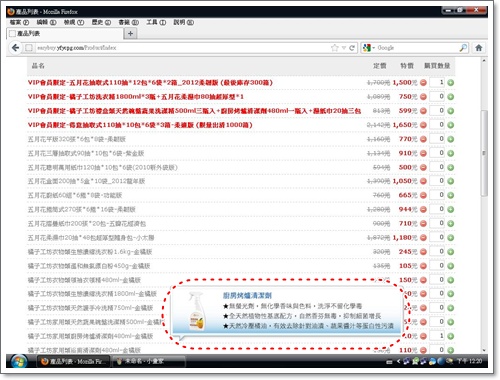This screenshot has width=500, height=380.
Task: Open the 檢視 menu
Action: 74,22
